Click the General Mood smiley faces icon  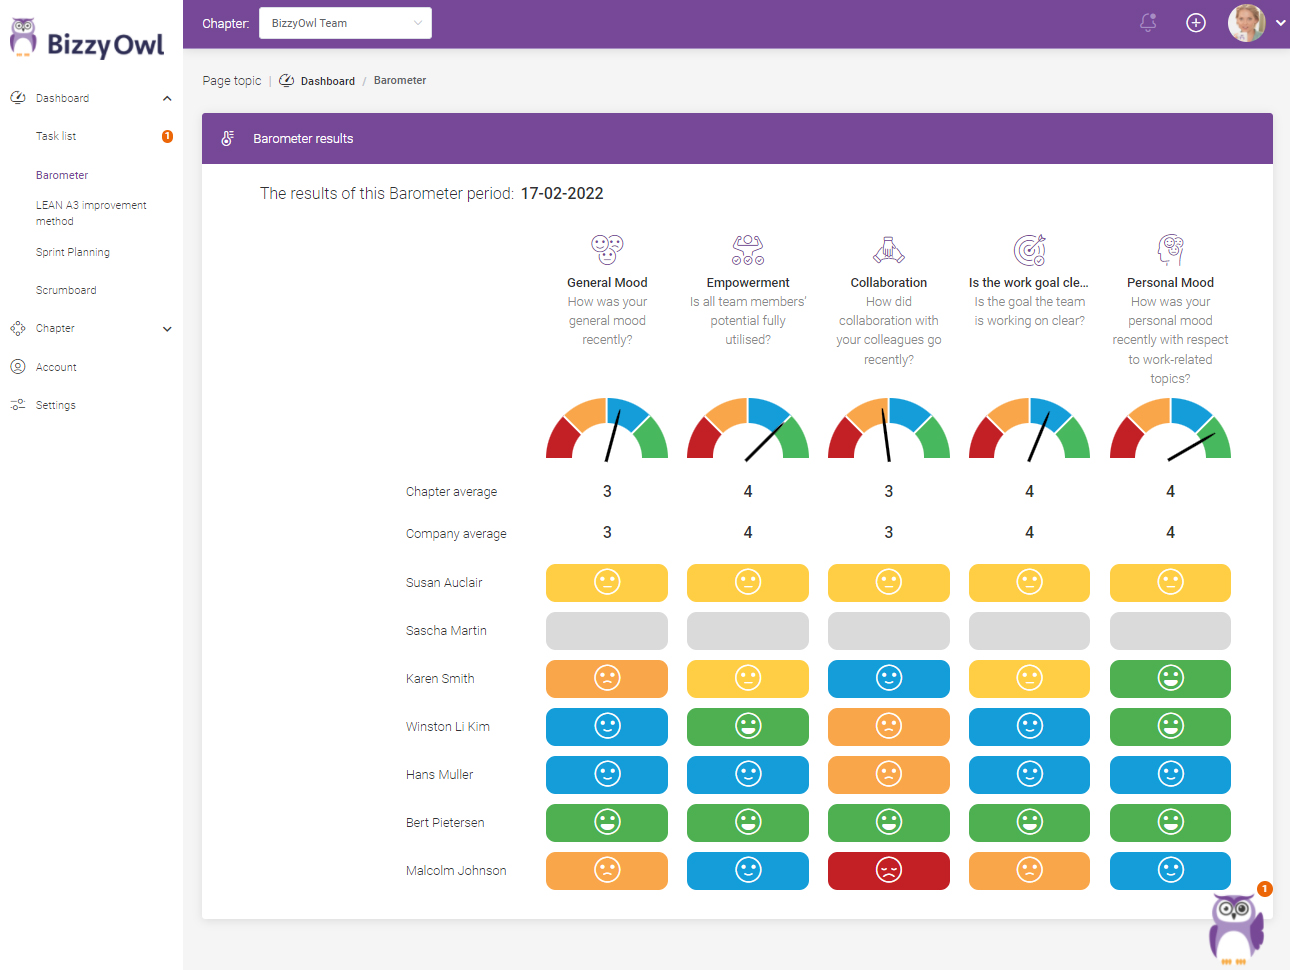click(607, 249)
